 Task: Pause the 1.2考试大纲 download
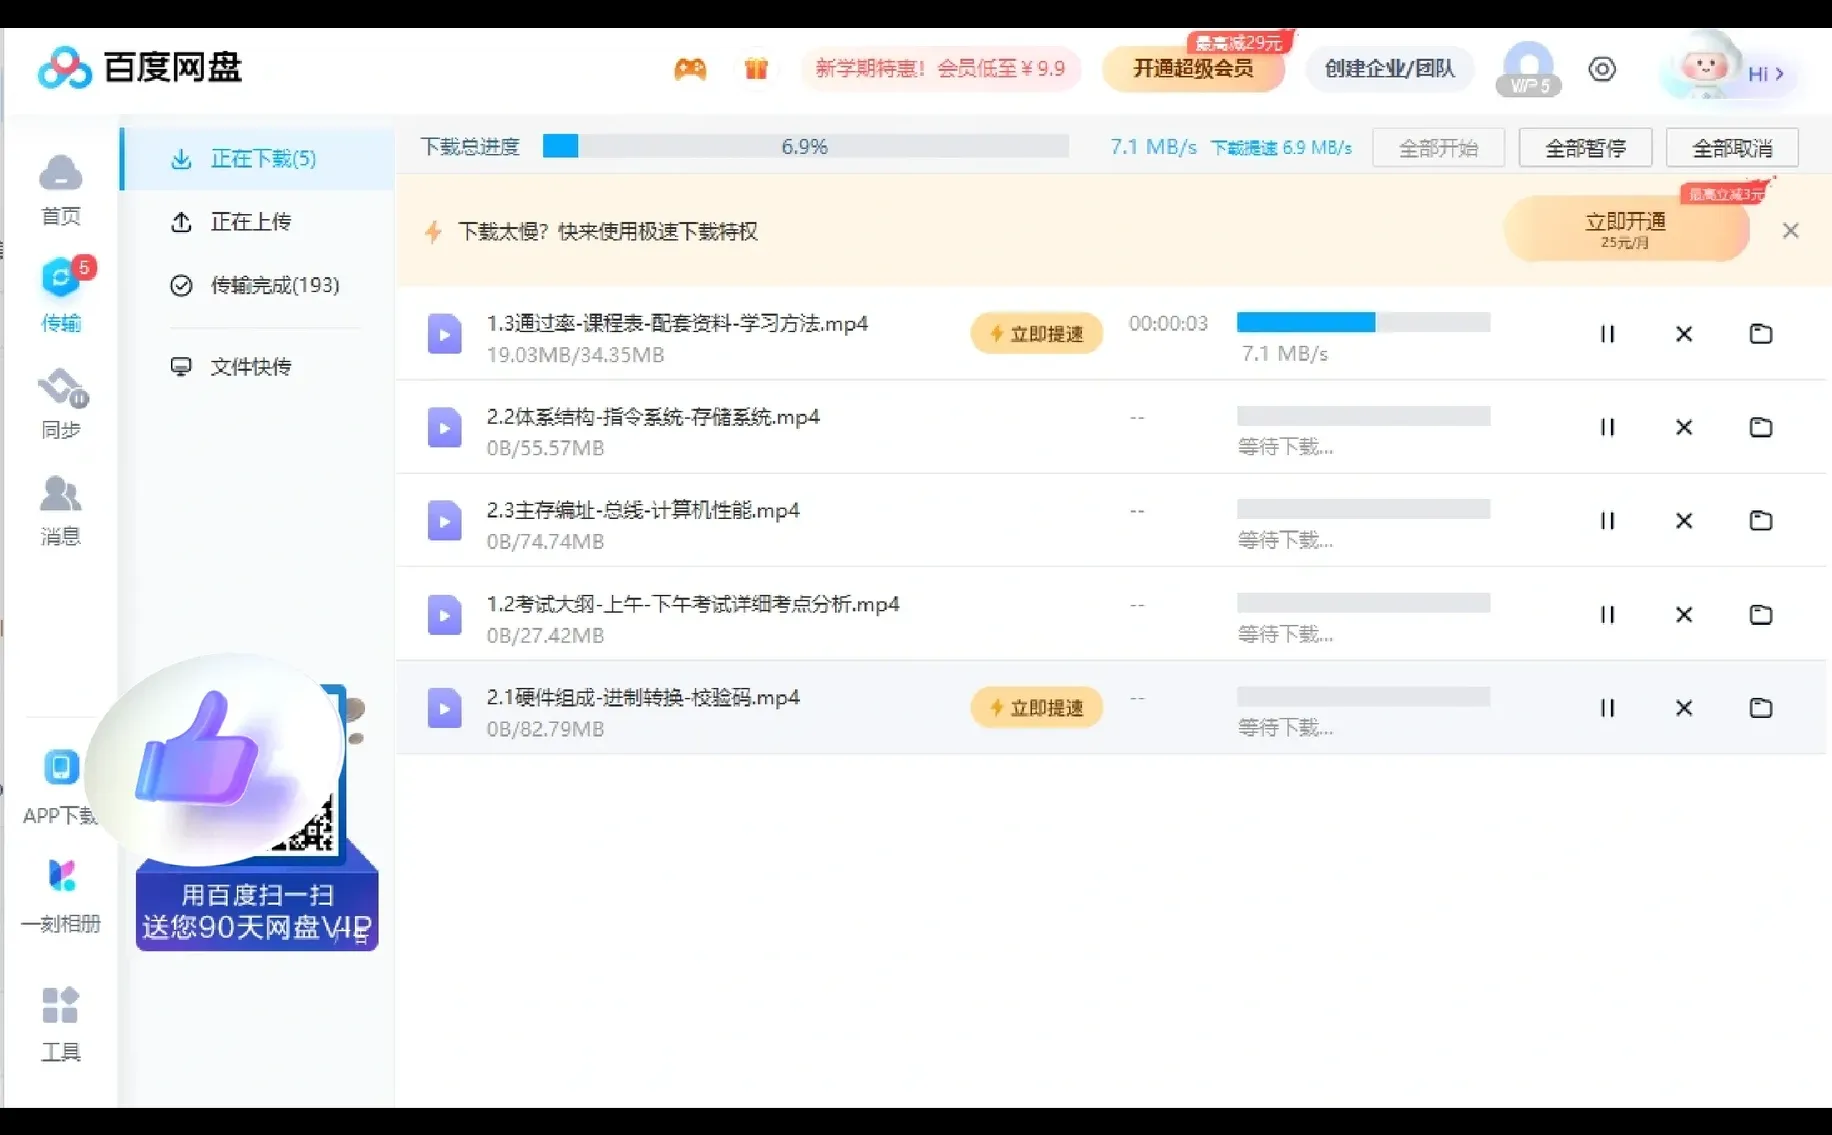[1607, 615]
